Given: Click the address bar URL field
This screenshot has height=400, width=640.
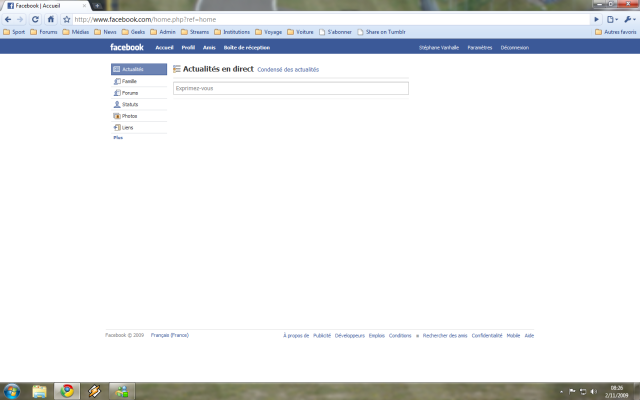Looking at the screenshot, I should click(x=331, y=19).
